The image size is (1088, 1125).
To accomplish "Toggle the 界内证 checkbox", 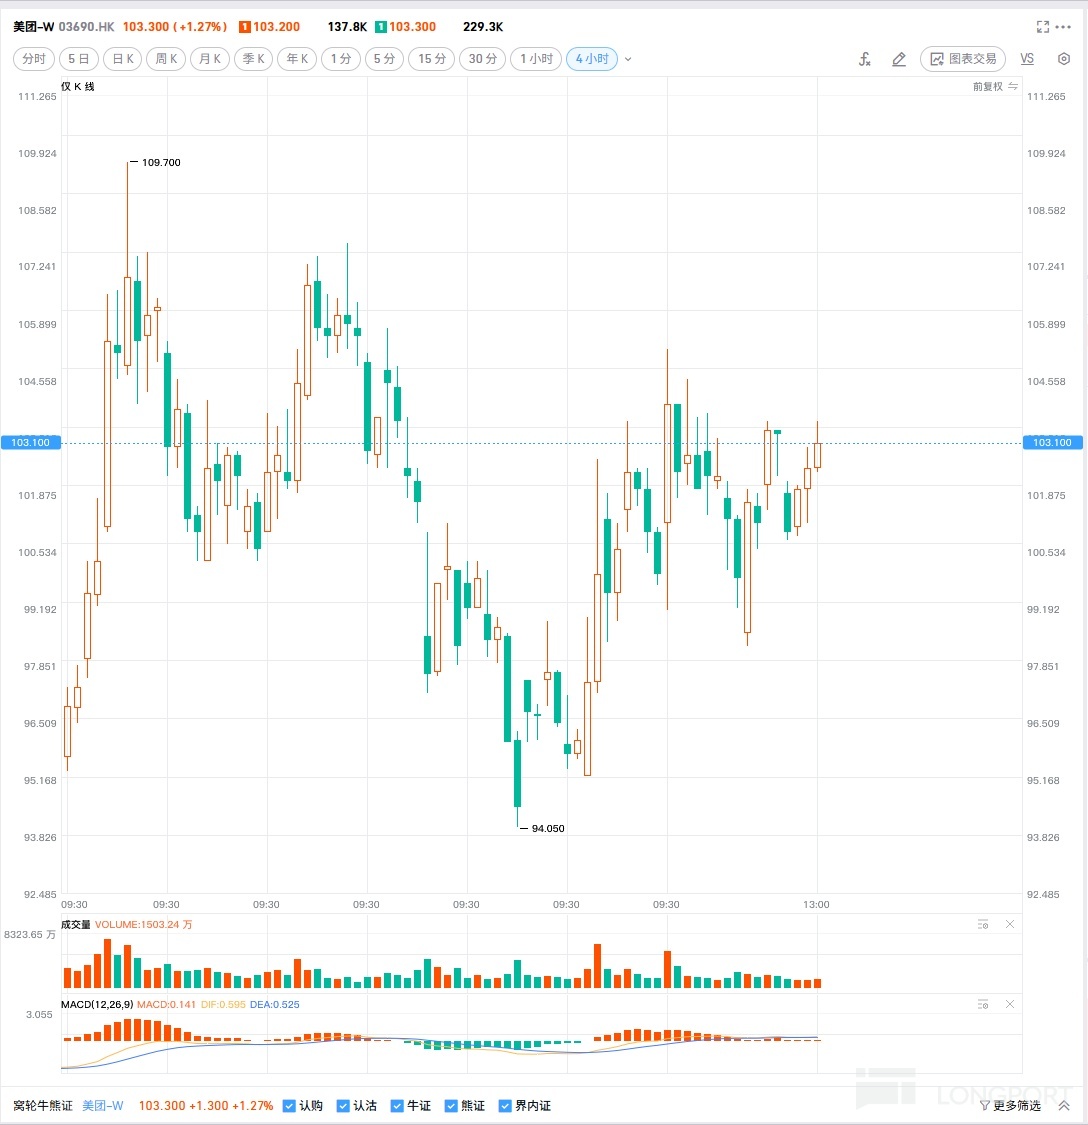I will coord(505,1106).
